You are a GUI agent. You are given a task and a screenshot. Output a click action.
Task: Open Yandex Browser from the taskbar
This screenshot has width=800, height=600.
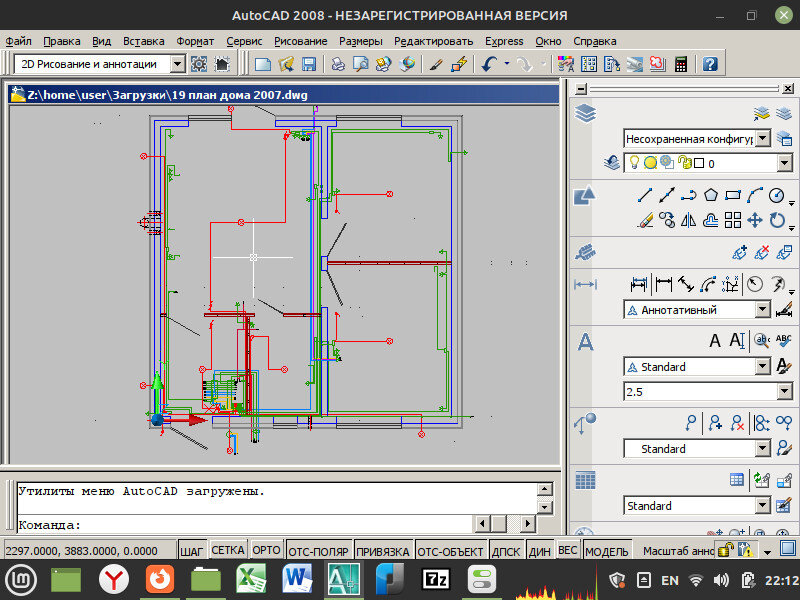(113, 580)
